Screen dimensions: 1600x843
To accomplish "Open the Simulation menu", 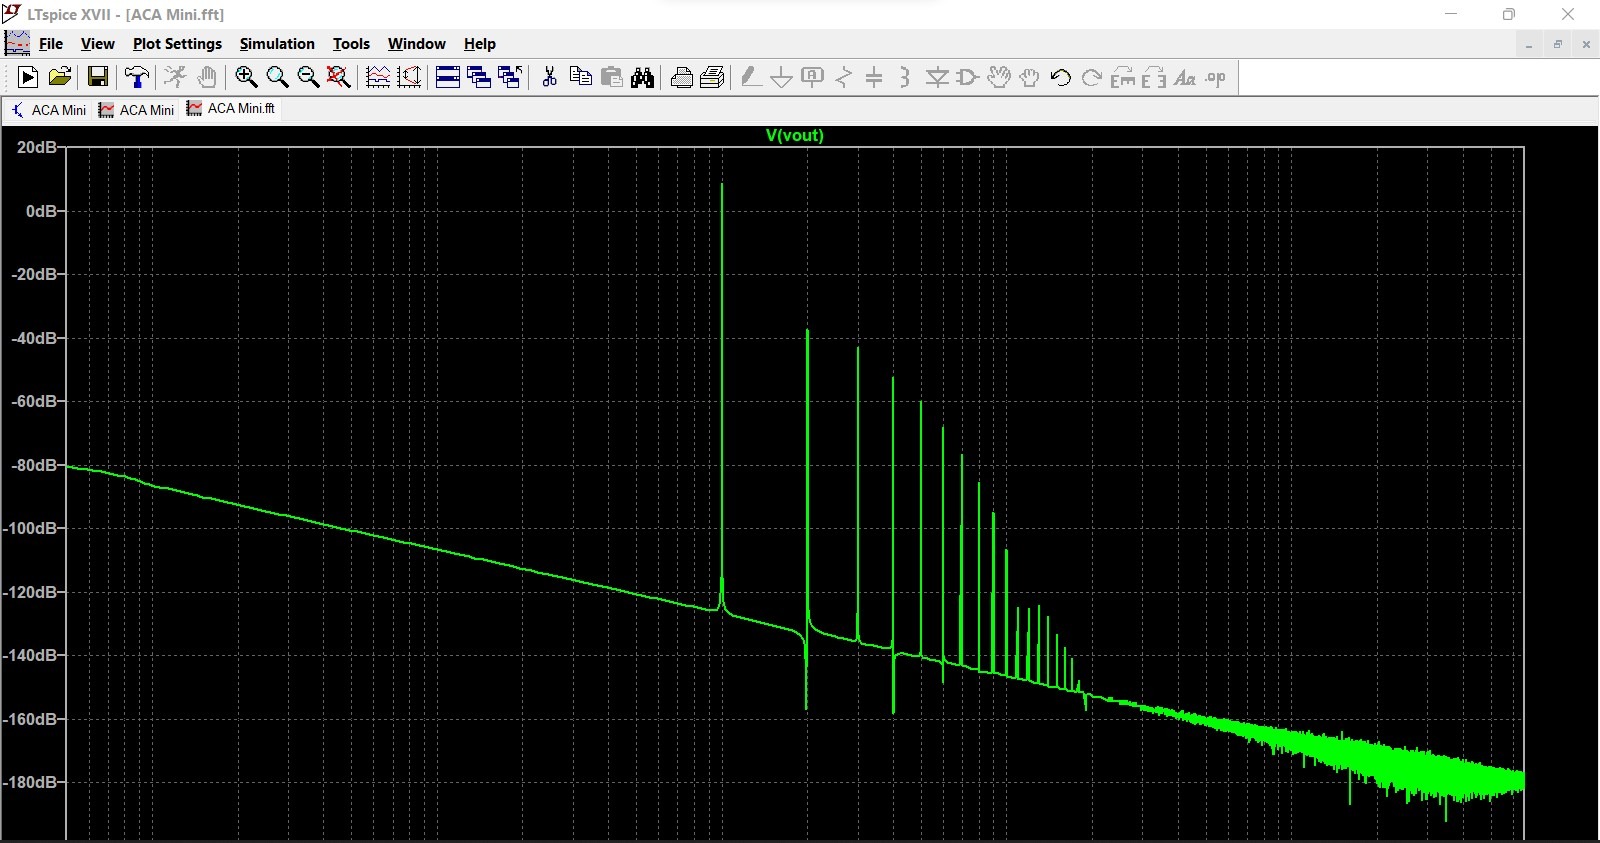I will click(x=277, y=44).
